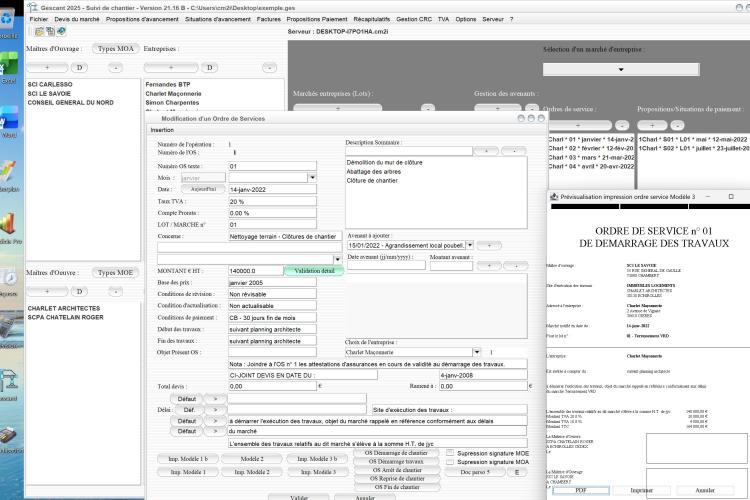The image size is (750, 500).
Task: Click the Doc perso 5 button
Action: (x=474, y=472)
